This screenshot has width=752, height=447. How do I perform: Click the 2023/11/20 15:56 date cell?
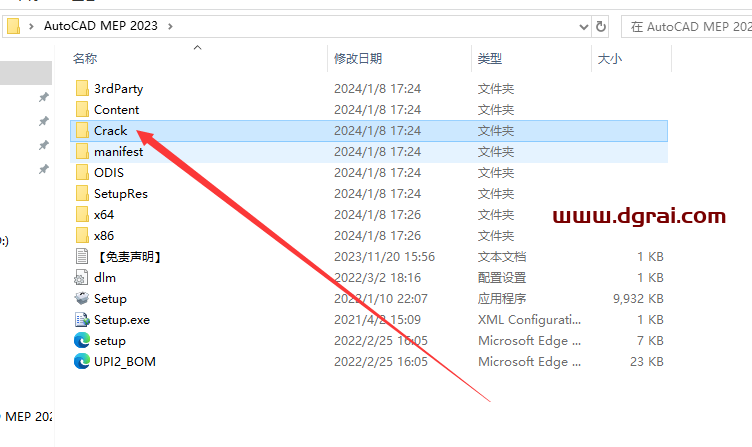(385, 257)
